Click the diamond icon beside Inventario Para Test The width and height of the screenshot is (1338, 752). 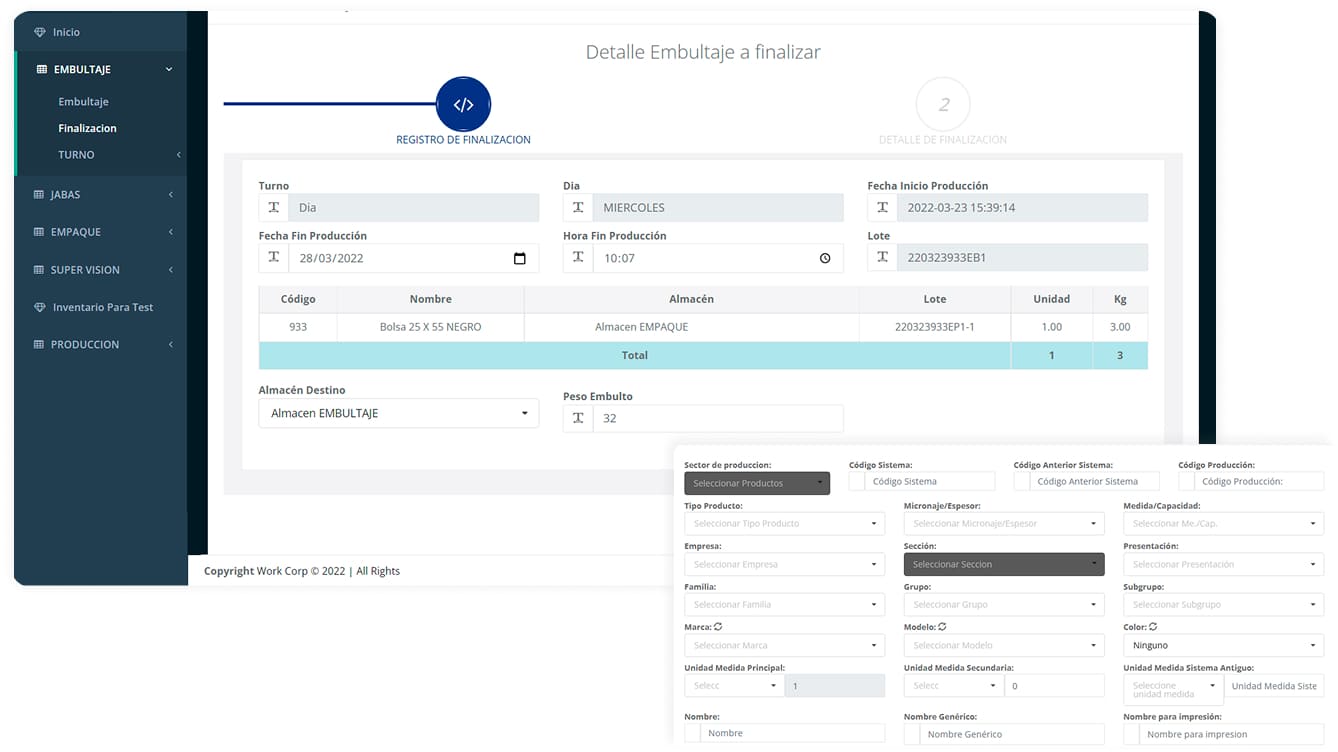(x=40, y=308)
